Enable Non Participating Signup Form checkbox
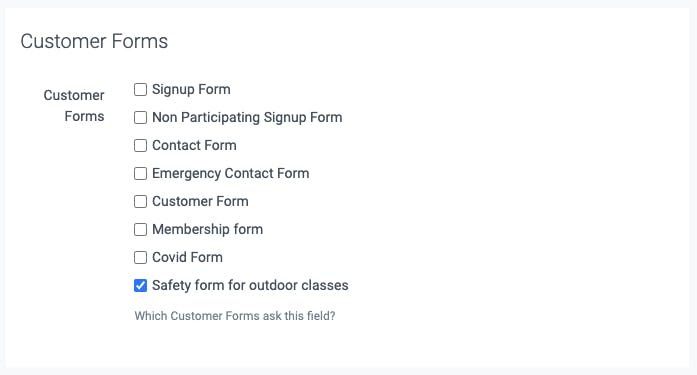The height and width of the screenshot is (375, 697). click(x=140, y=117)
